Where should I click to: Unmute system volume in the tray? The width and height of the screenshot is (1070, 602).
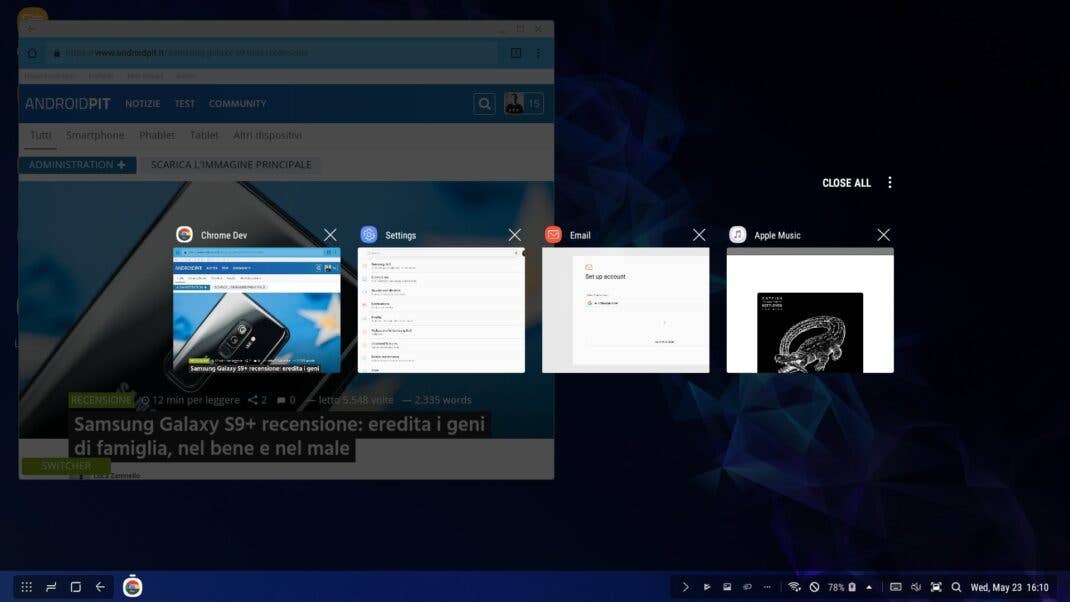[915, 587]
